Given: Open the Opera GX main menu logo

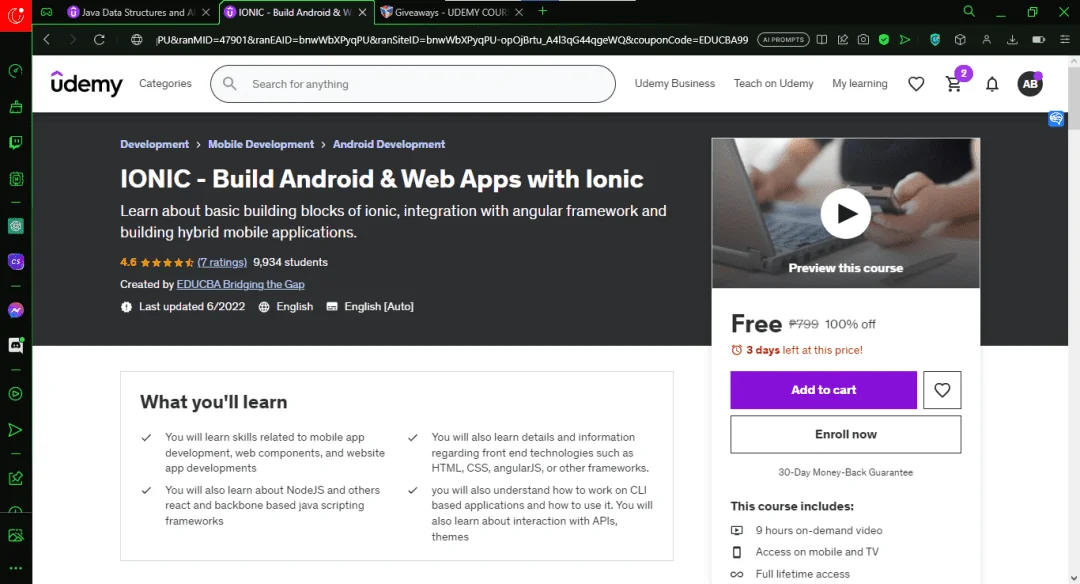Looking at the screenshot, I should [x=15, y=14].
